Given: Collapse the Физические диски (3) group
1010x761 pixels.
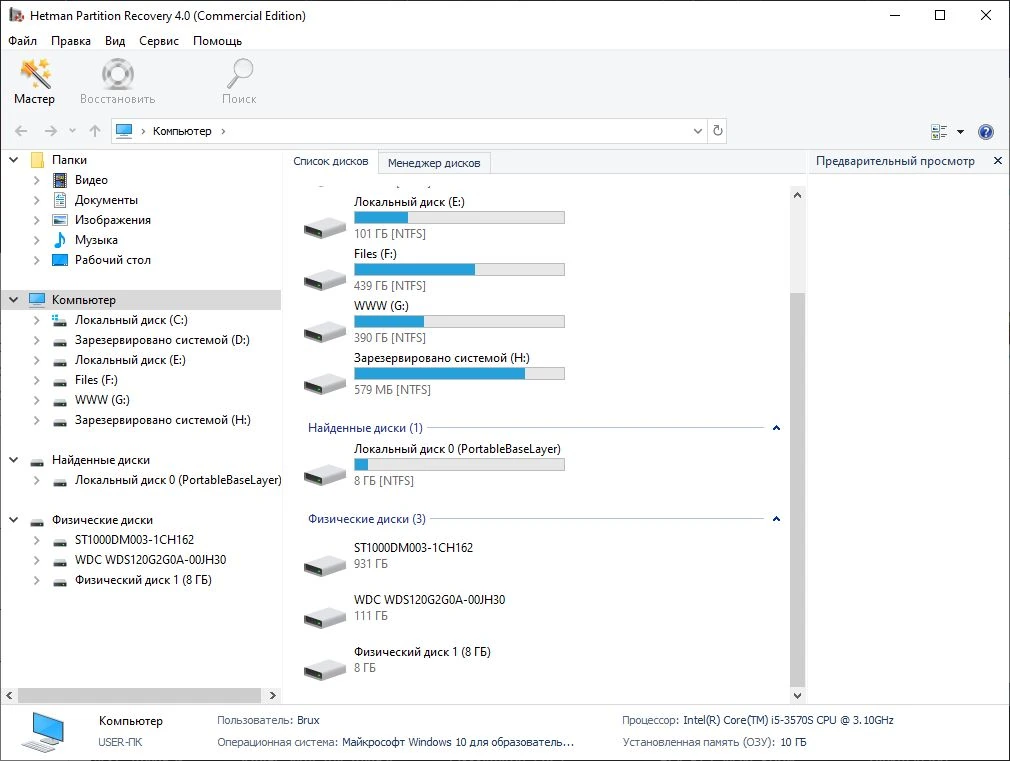Looking at the screenshot, I should [x=776, y=519].
